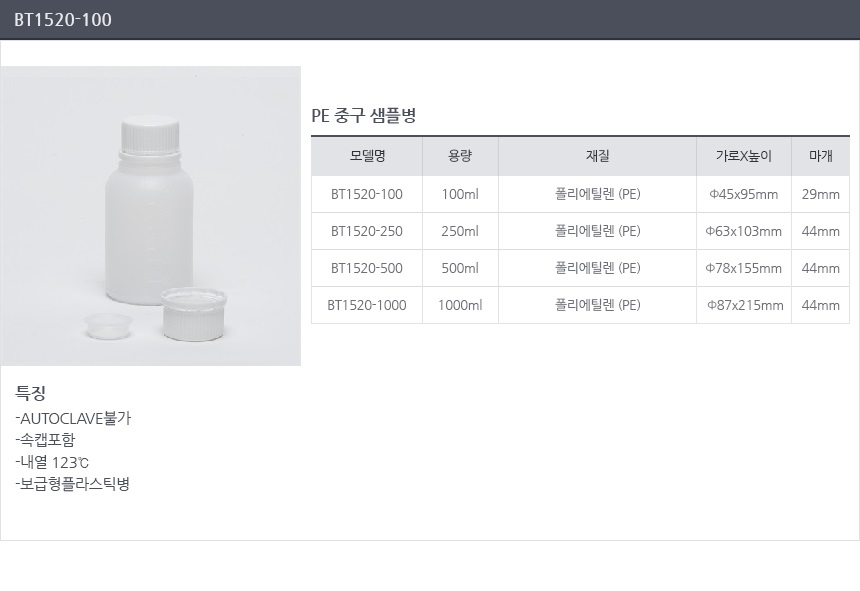Viewport: 860px width, 591px height.
Task: Click the BT1520-100 title in header bar
Action: click(x=63, y=20)
